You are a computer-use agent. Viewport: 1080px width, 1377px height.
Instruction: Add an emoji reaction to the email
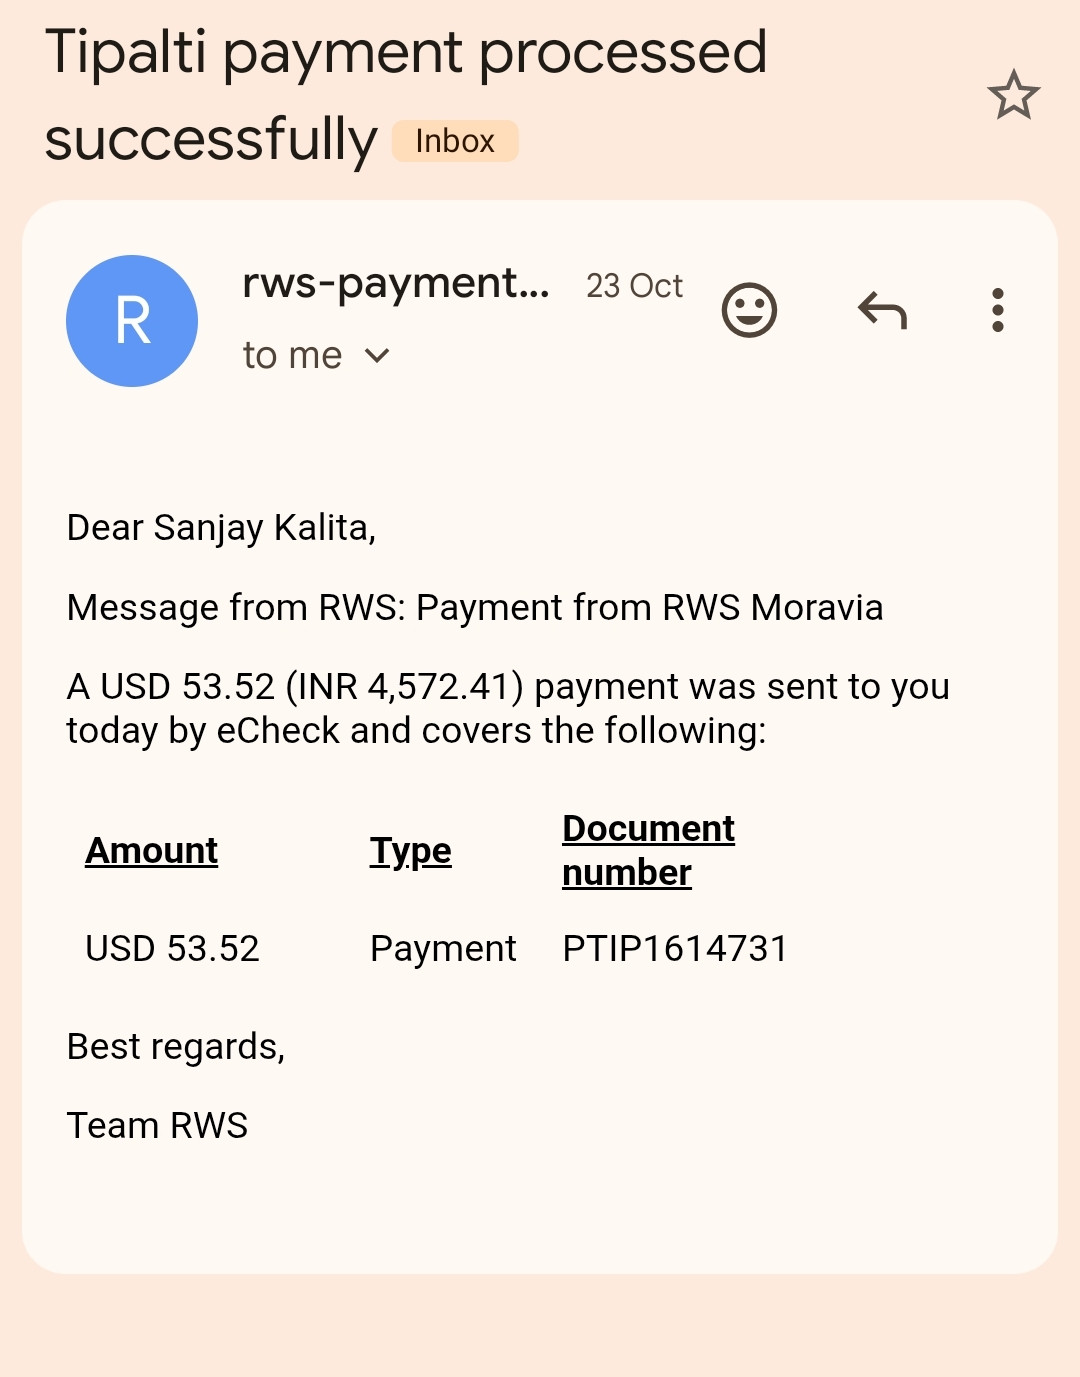[x=749, y=310]
